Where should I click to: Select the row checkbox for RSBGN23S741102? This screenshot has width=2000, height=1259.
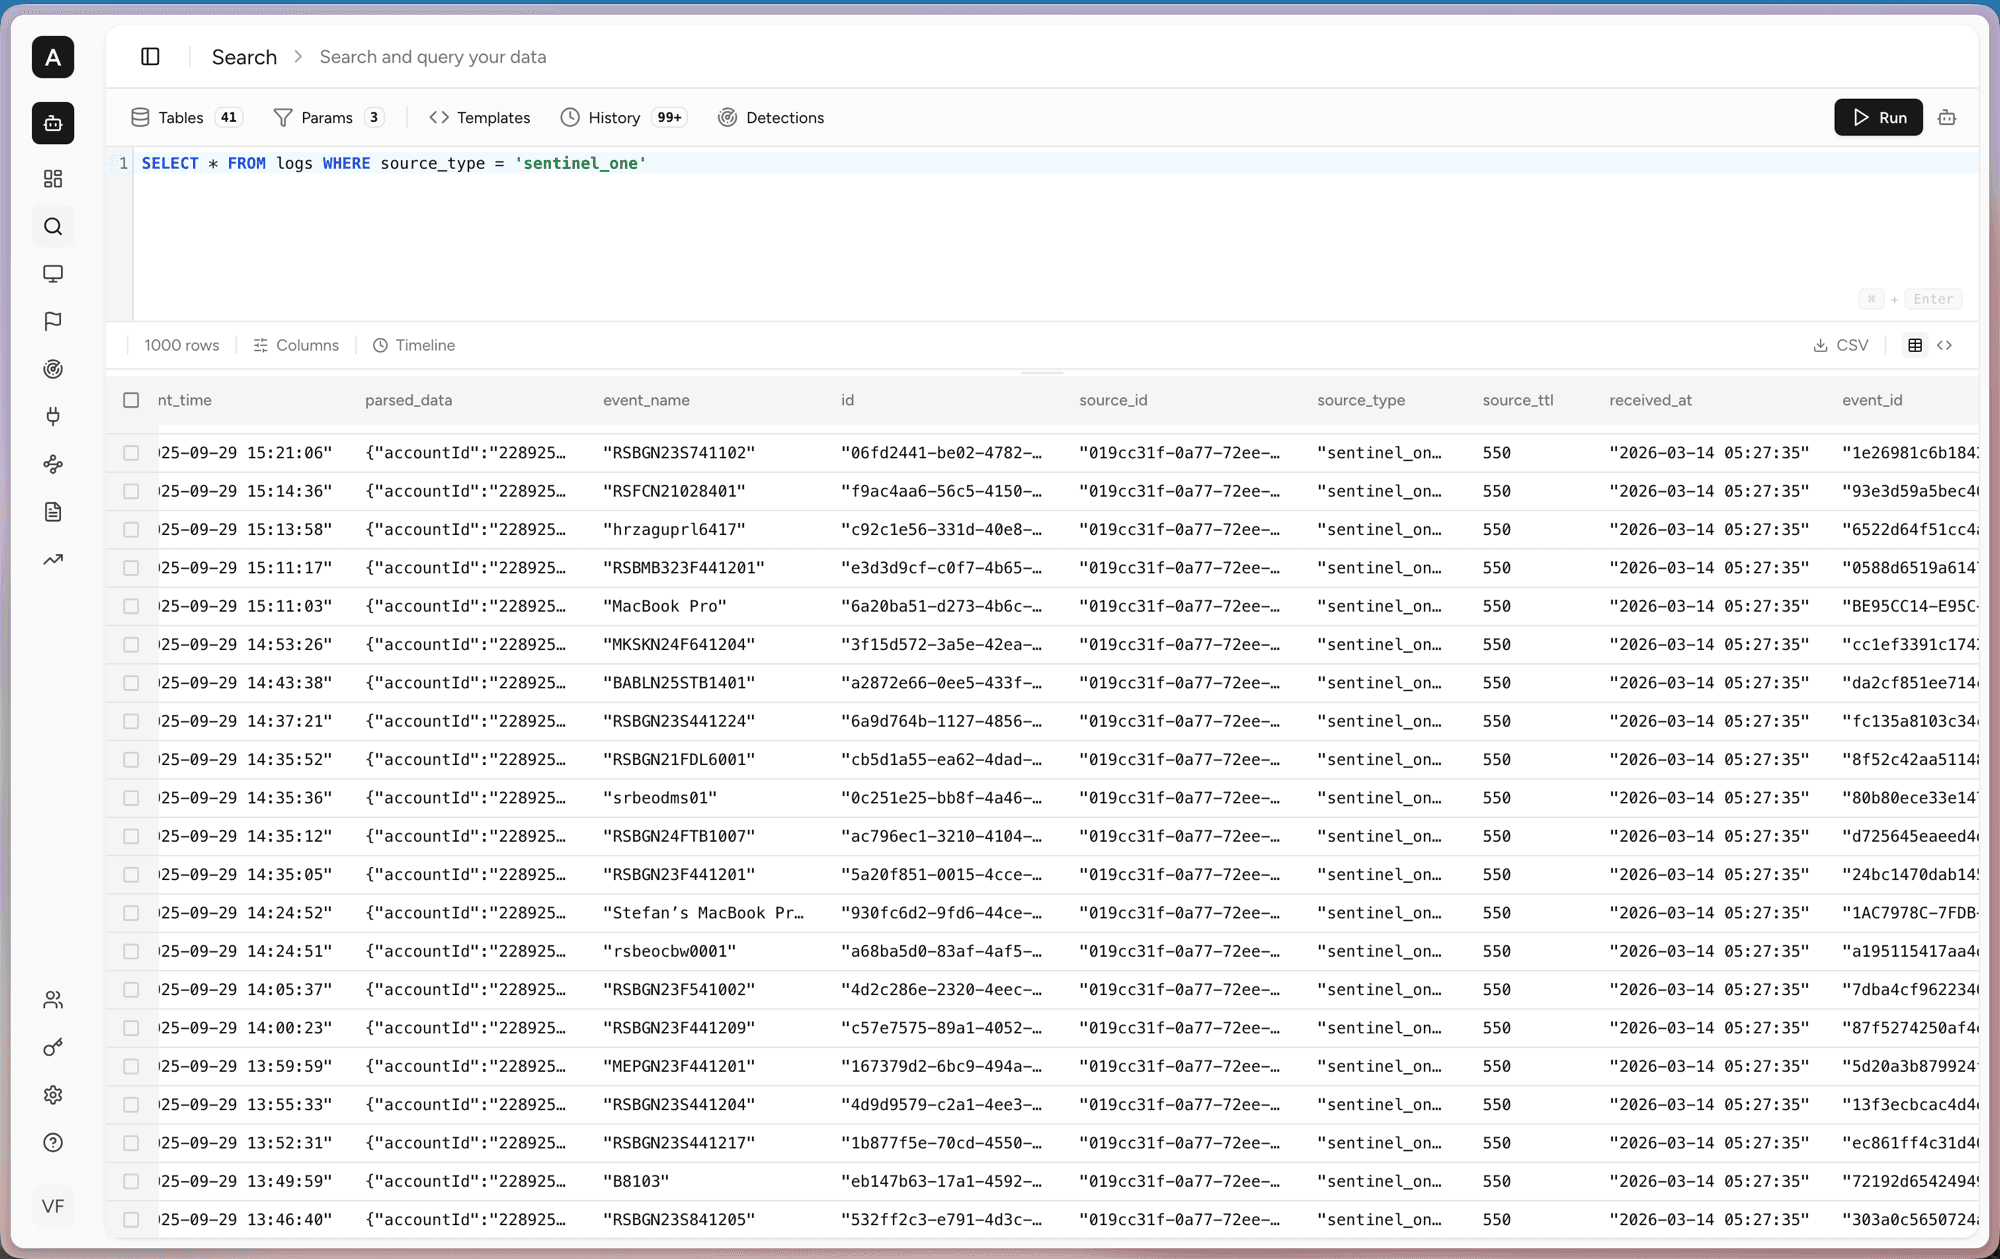click(x=131, y=453)
